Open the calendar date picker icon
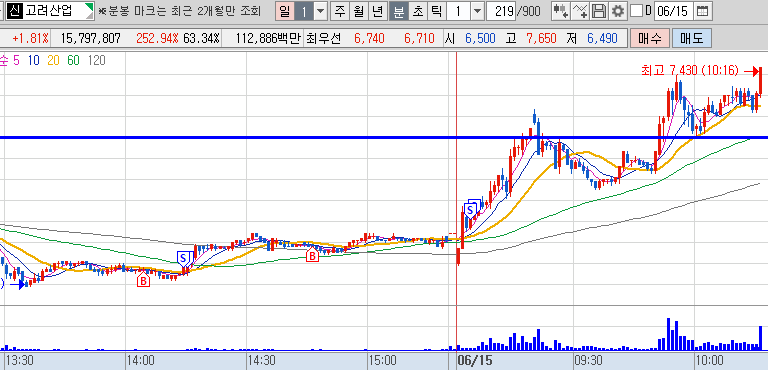The image size is (768, 370). (x=702, y=11)
